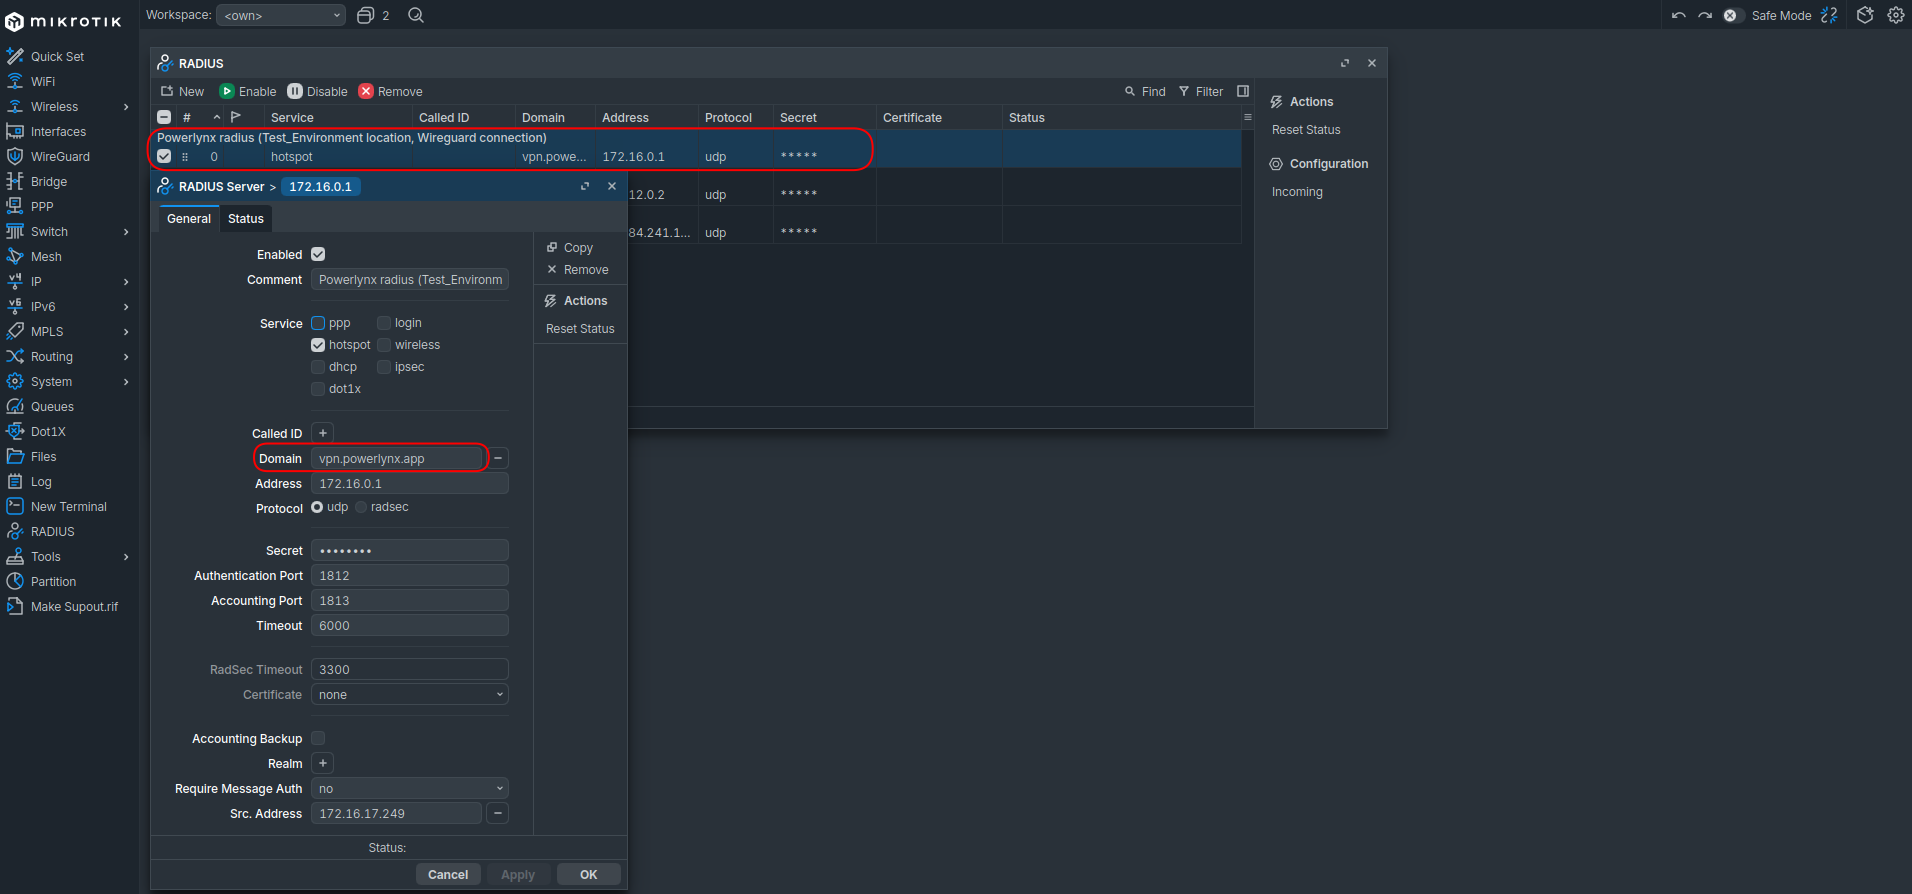1912x894 pixels.
Task: Click the OK button
Action: click(x=588, y=875)
